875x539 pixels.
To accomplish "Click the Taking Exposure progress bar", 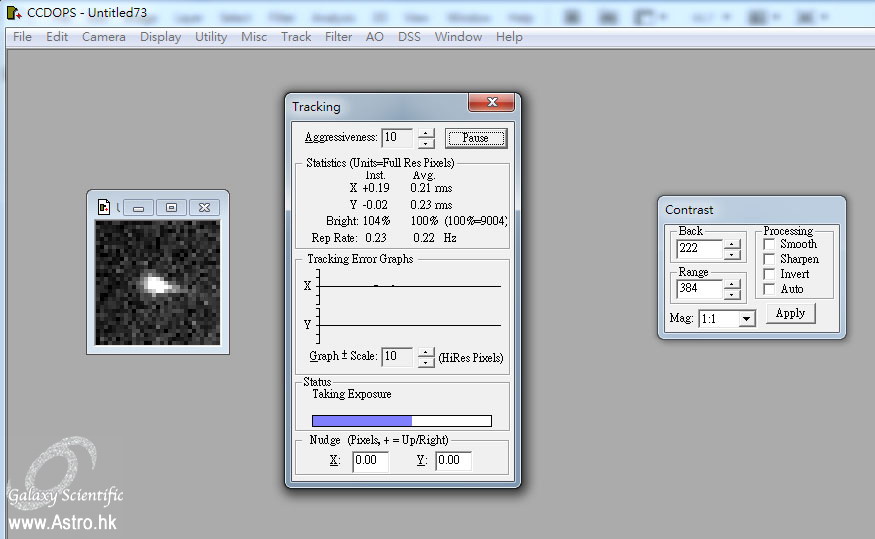I will coord(402,421).
